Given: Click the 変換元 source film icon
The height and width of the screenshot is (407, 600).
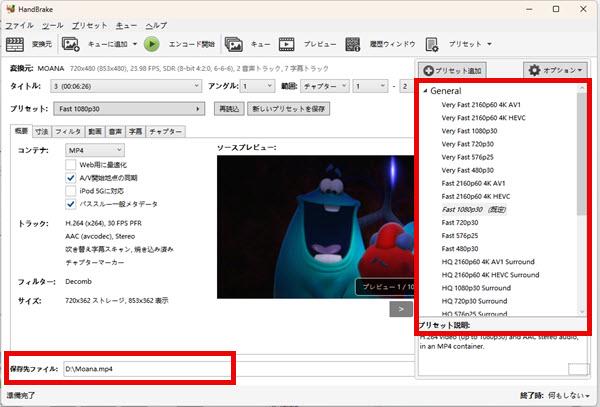Looking at the screenshot, I should point(15,44).
